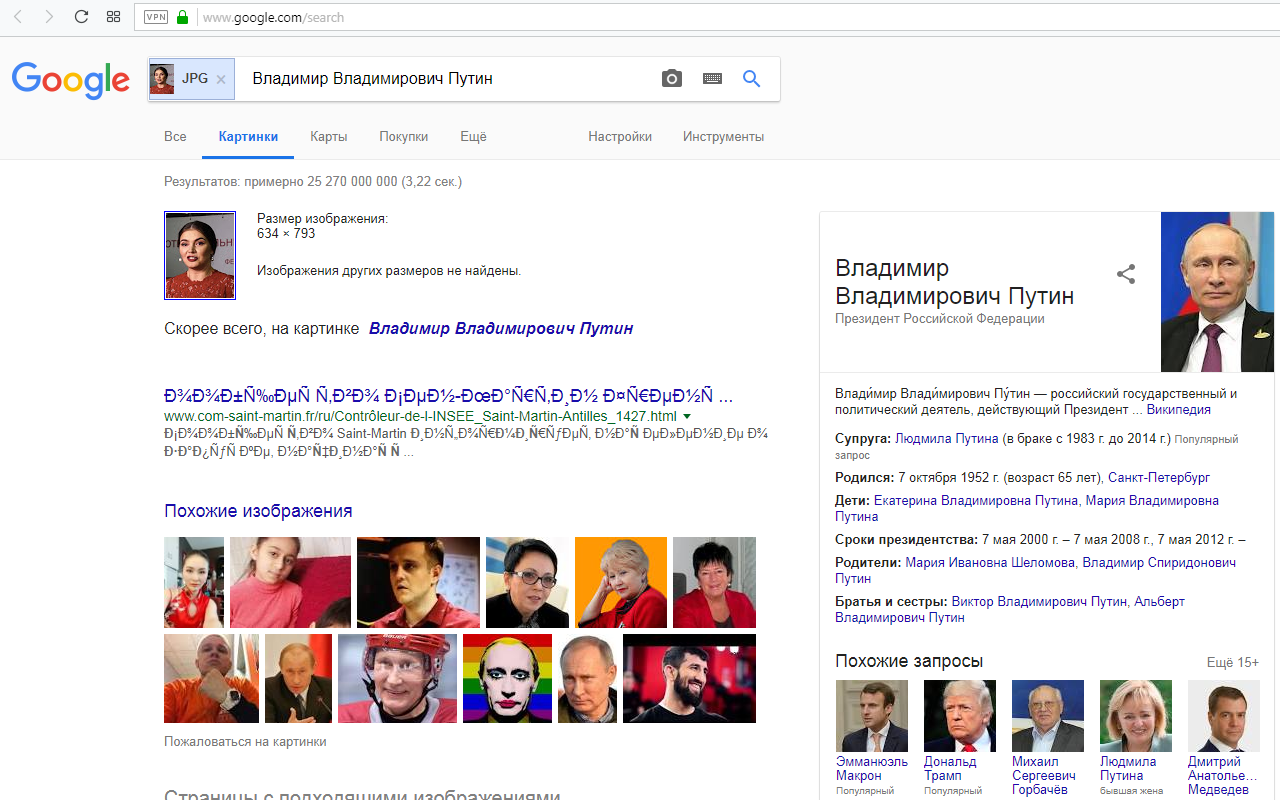The height and width of the screenshot is (800, 1280).
Task: Open similar image of man in red shirt
Action: pyautogui.click(x=418, y=582)
